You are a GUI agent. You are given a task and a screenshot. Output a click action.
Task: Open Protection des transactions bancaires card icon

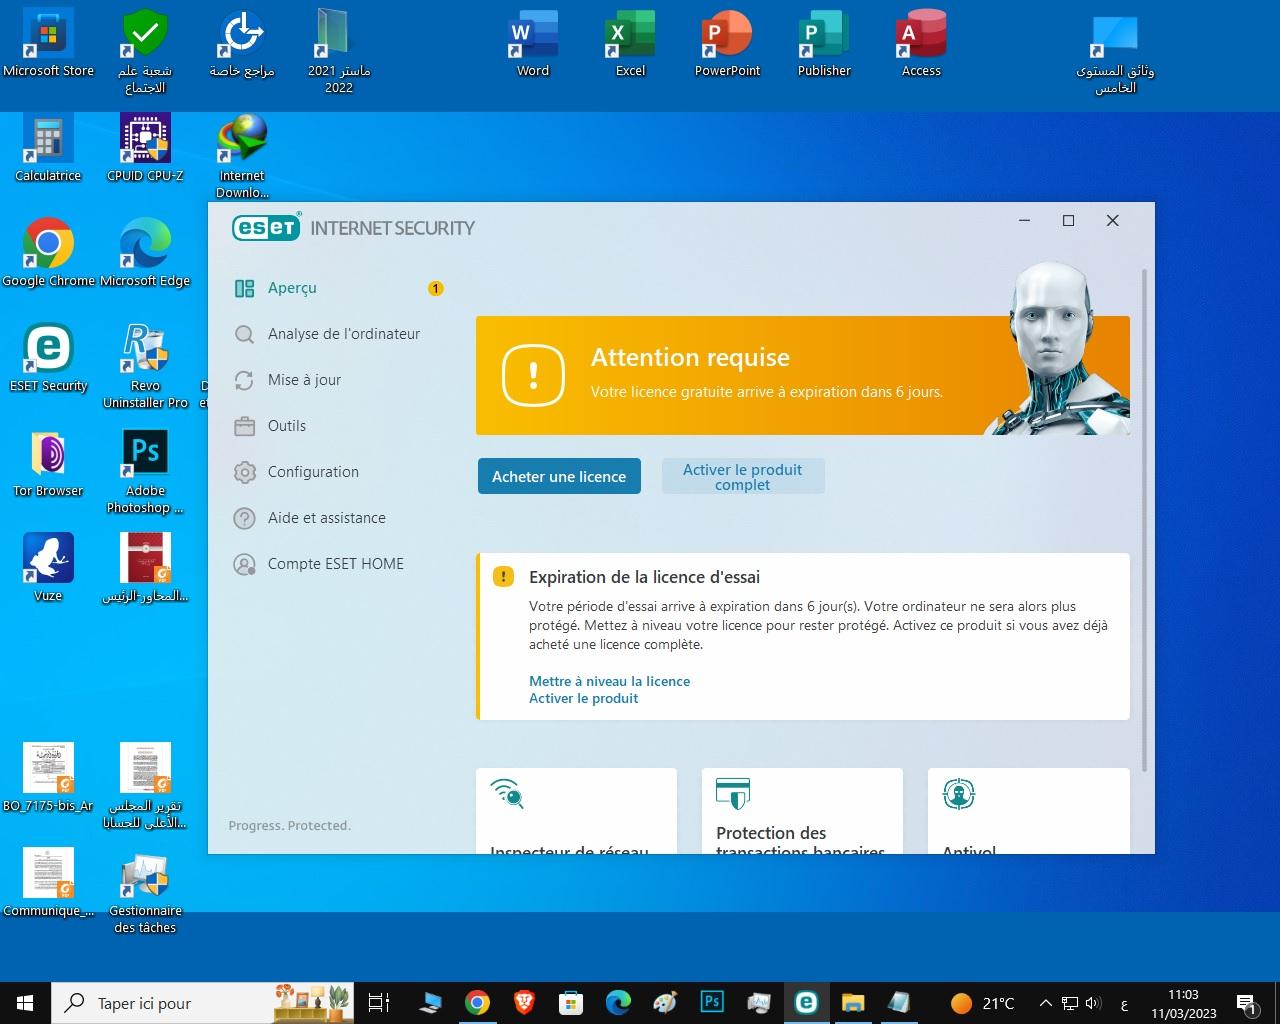(733, 794)
